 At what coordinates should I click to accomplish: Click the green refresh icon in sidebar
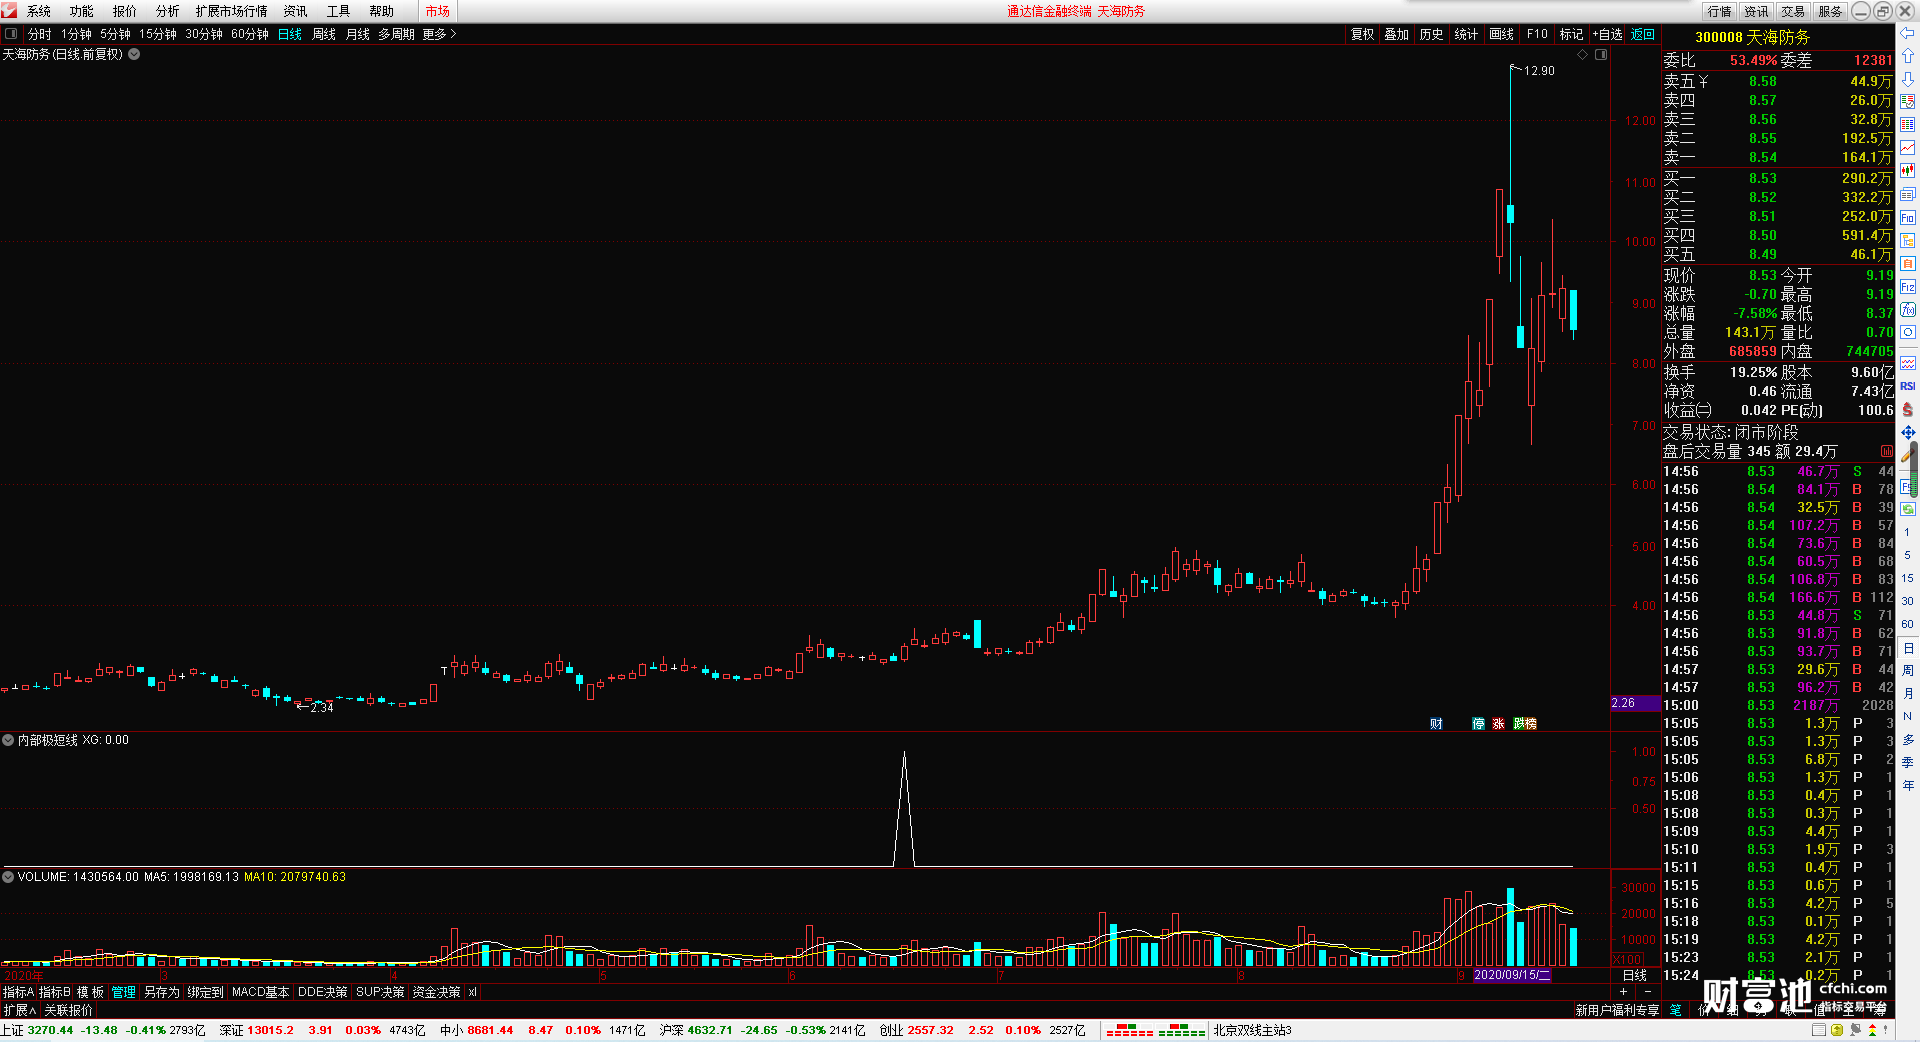[x=1908, y=509]
